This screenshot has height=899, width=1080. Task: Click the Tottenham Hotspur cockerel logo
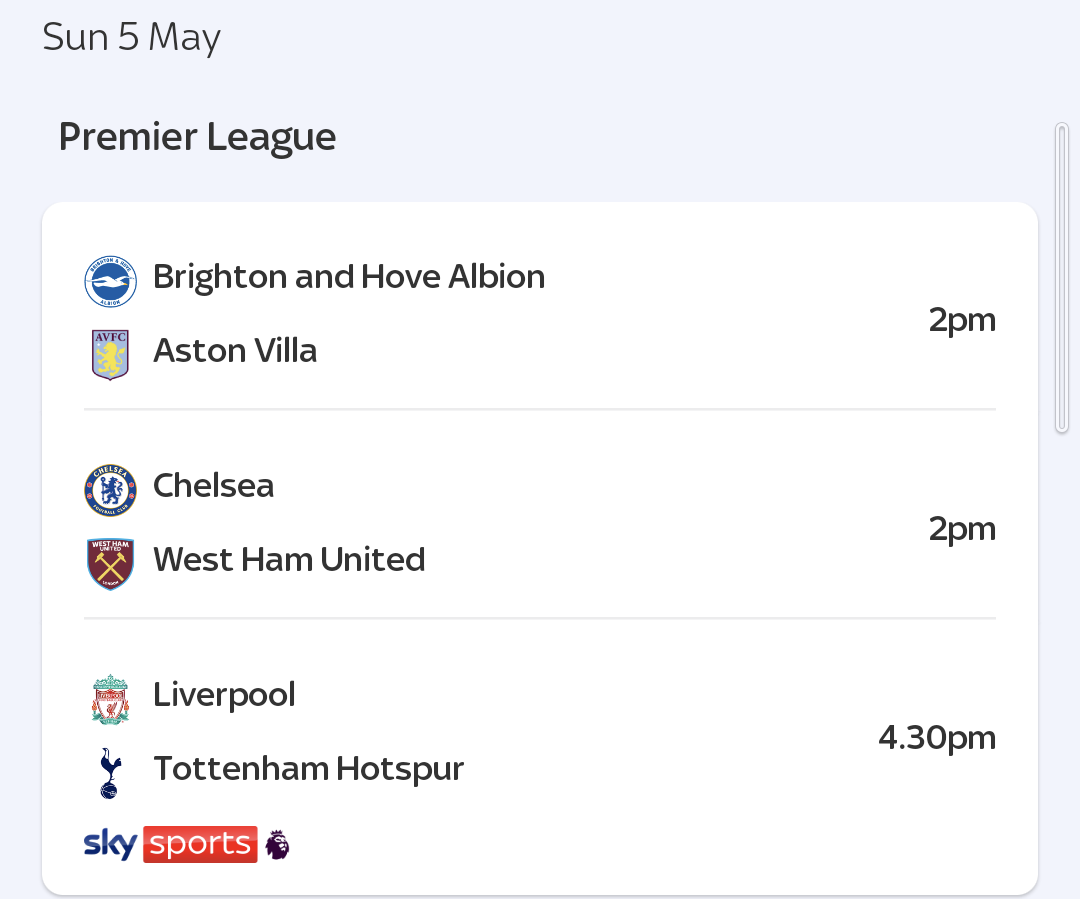click(x=110, y=773)
